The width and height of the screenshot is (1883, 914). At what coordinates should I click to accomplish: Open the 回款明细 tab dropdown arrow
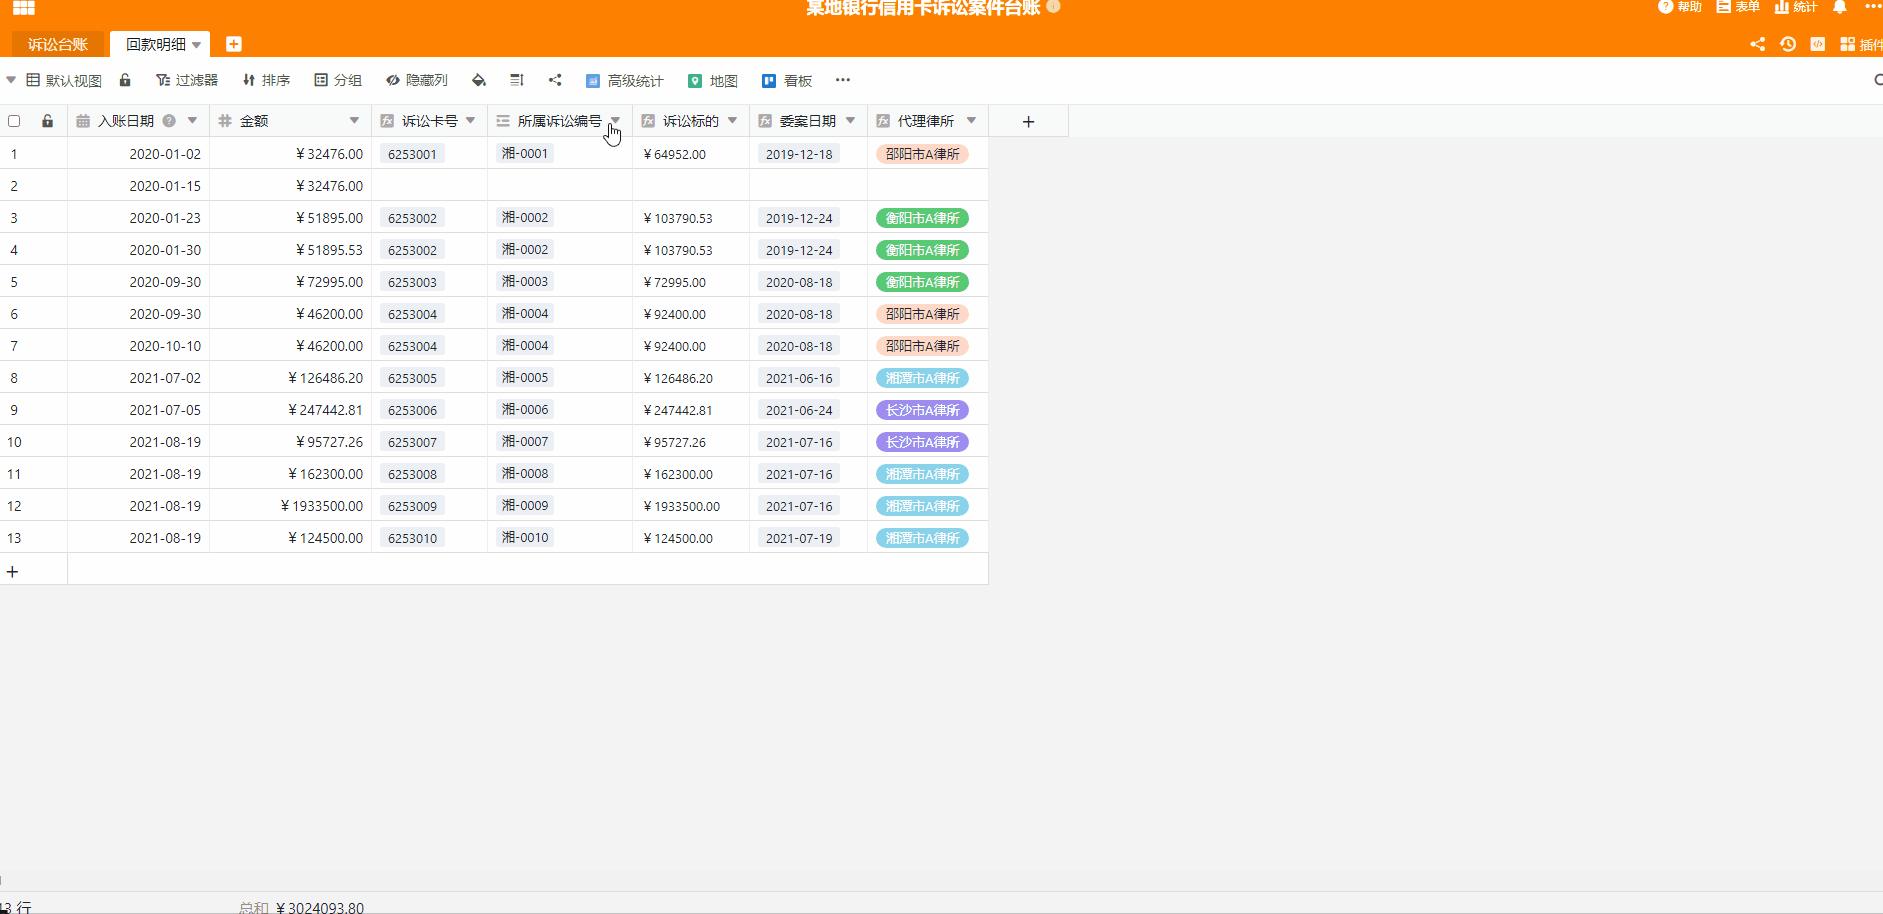197,44
